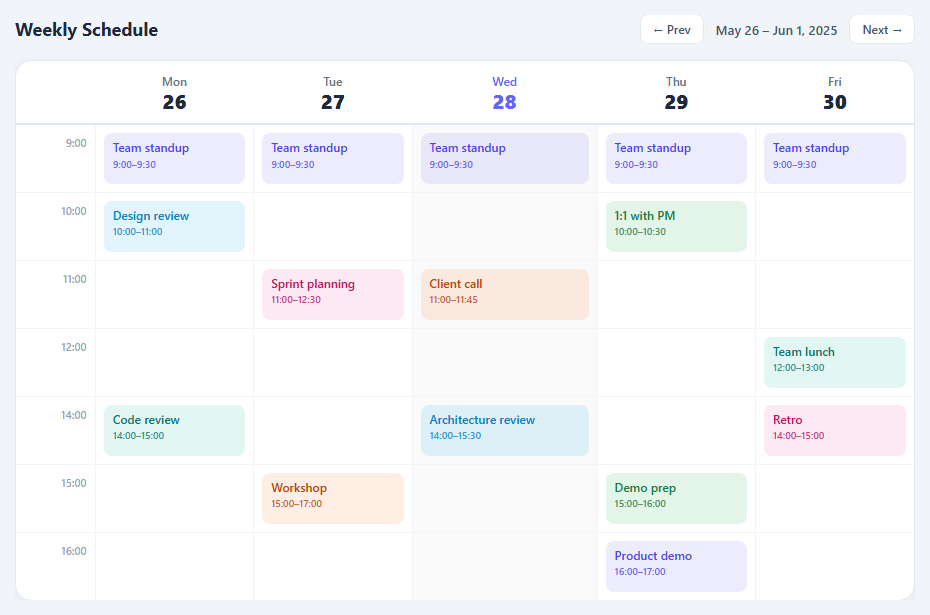Click the 9:00 time label

click(x=76, y=143)
